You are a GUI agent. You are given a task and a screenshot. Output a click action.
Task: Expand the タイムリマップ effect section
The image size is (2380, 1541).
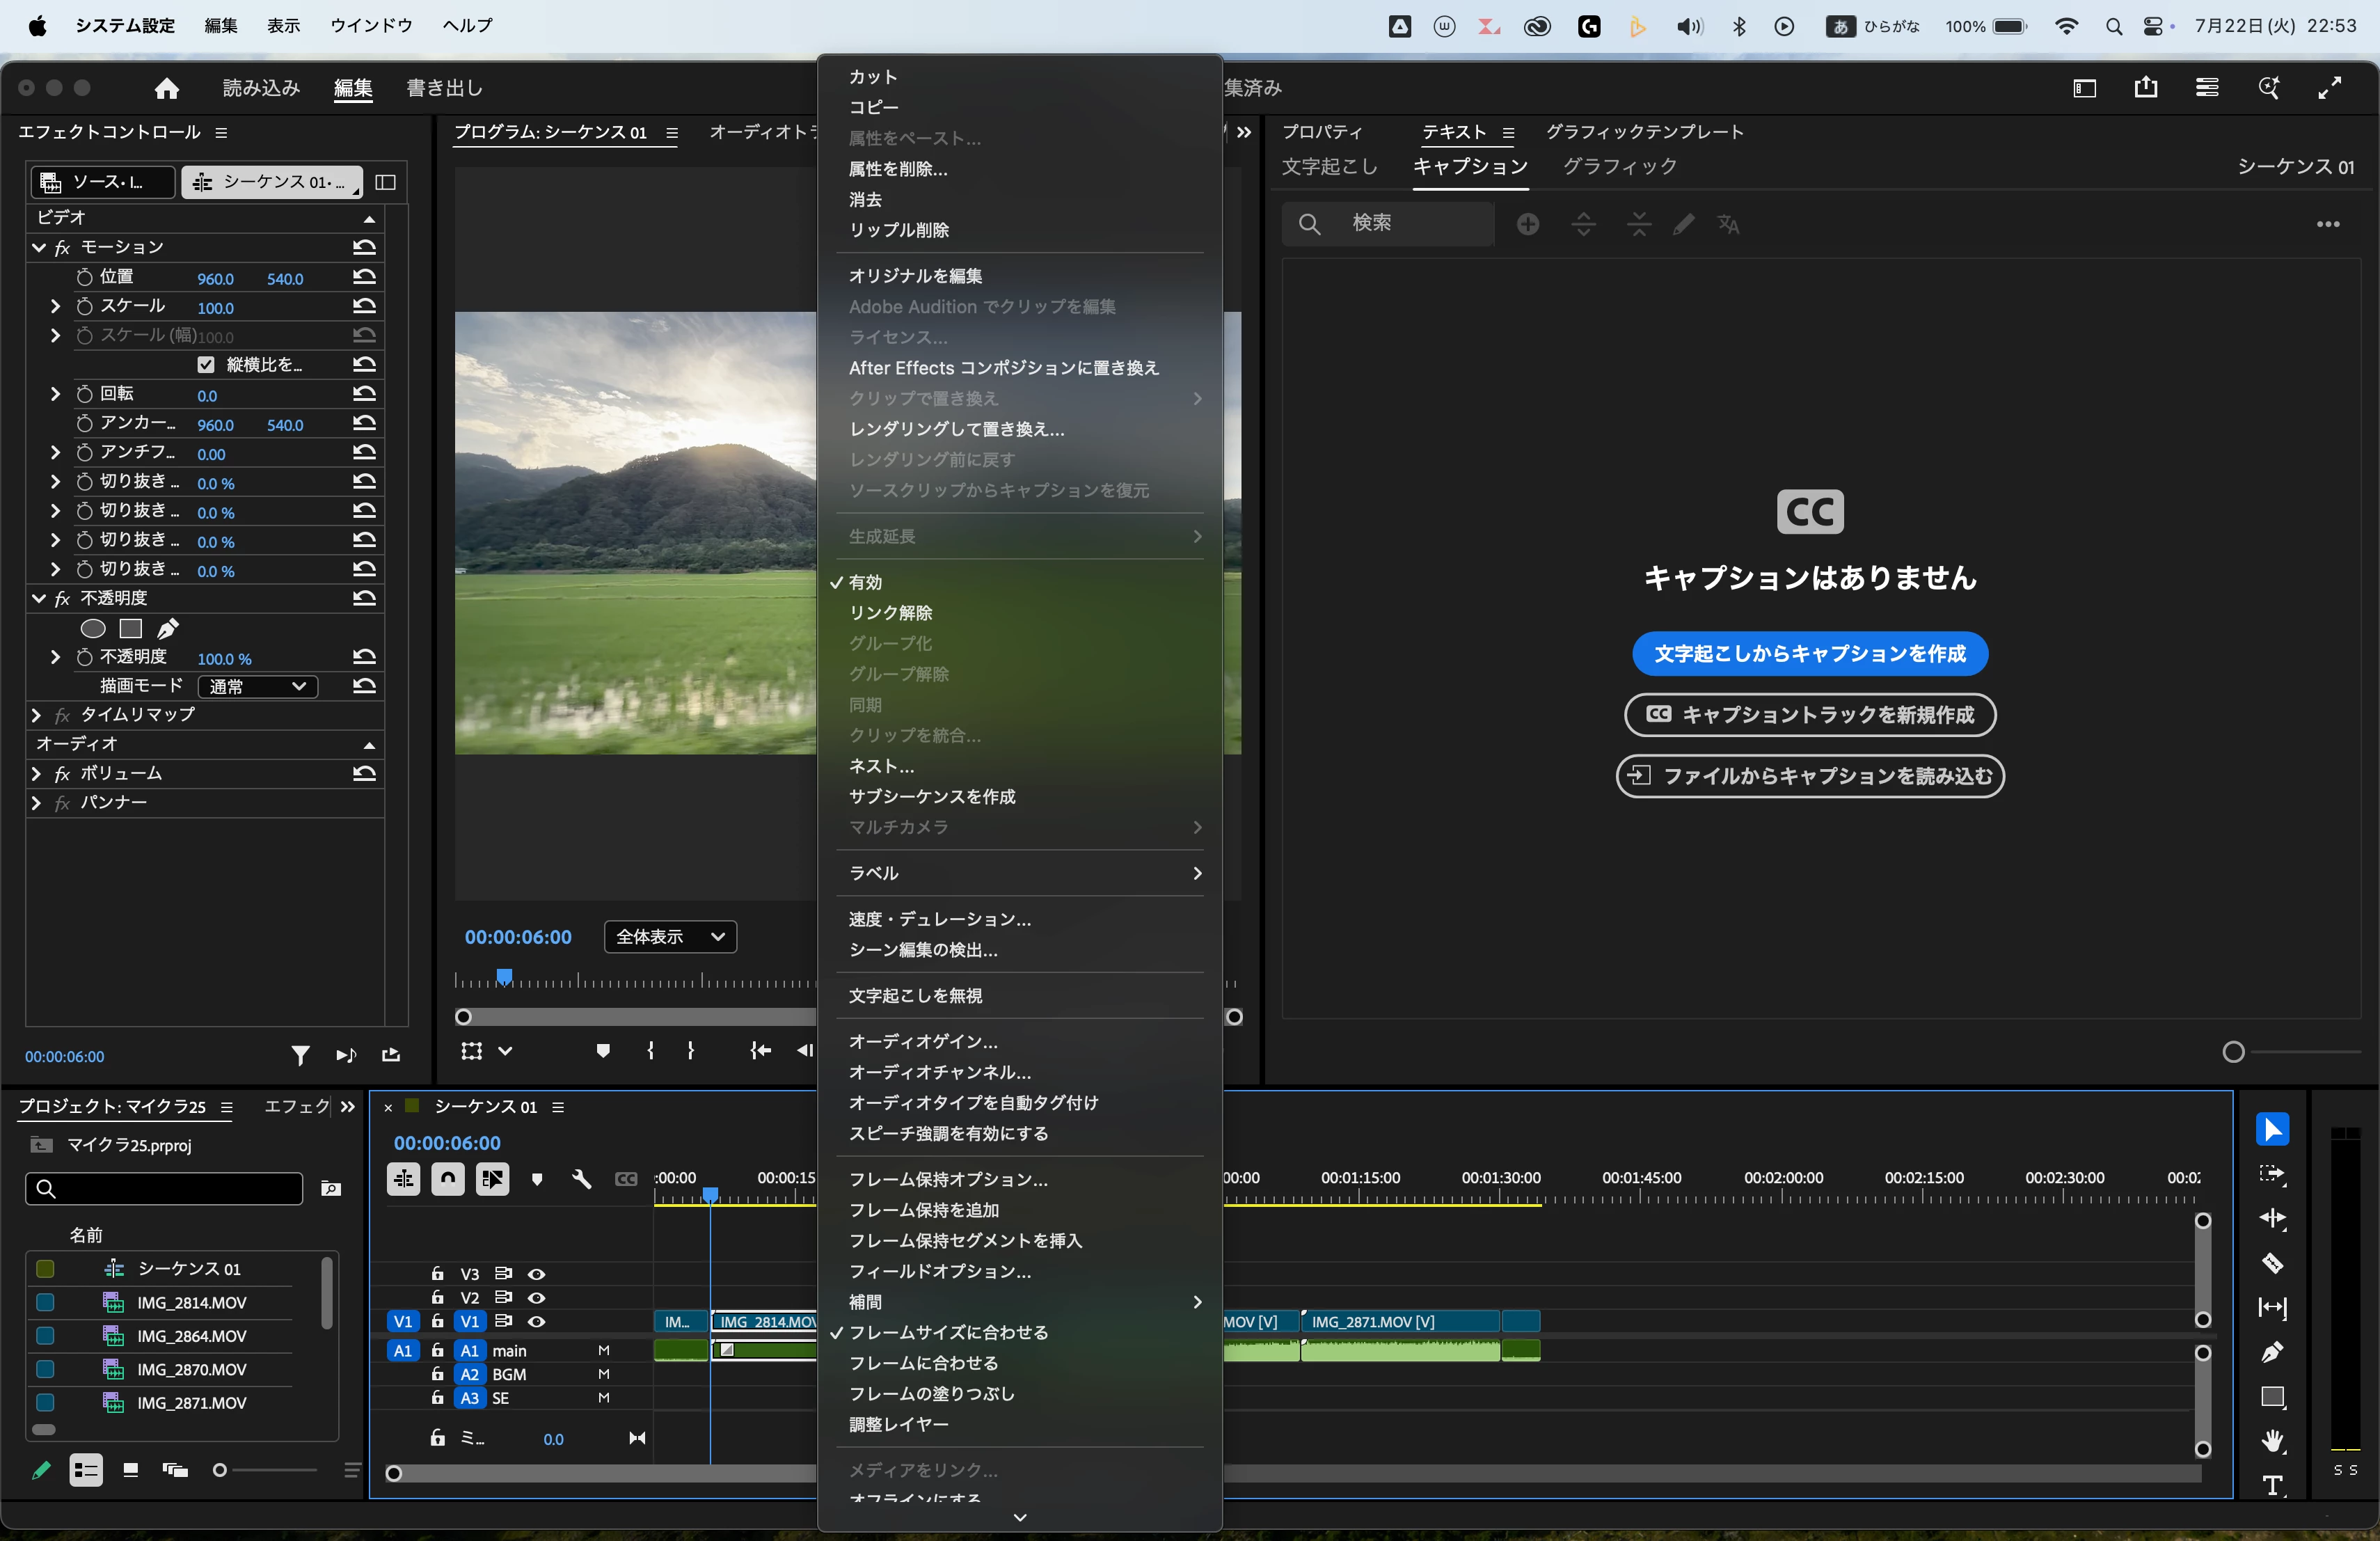coord(36,715)
